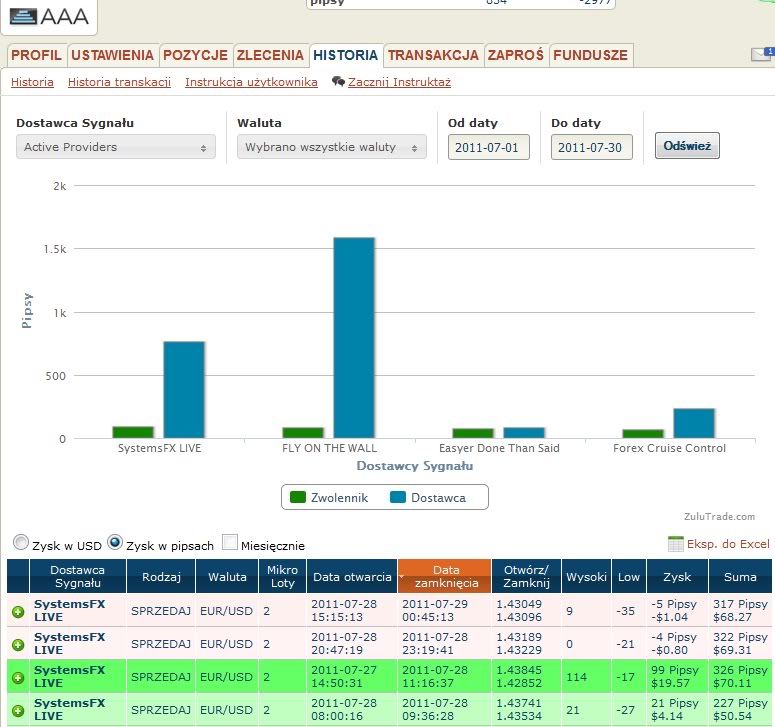Click the blue SystemsFX LIVE bar
775x727 pixels.
point(184,390)
